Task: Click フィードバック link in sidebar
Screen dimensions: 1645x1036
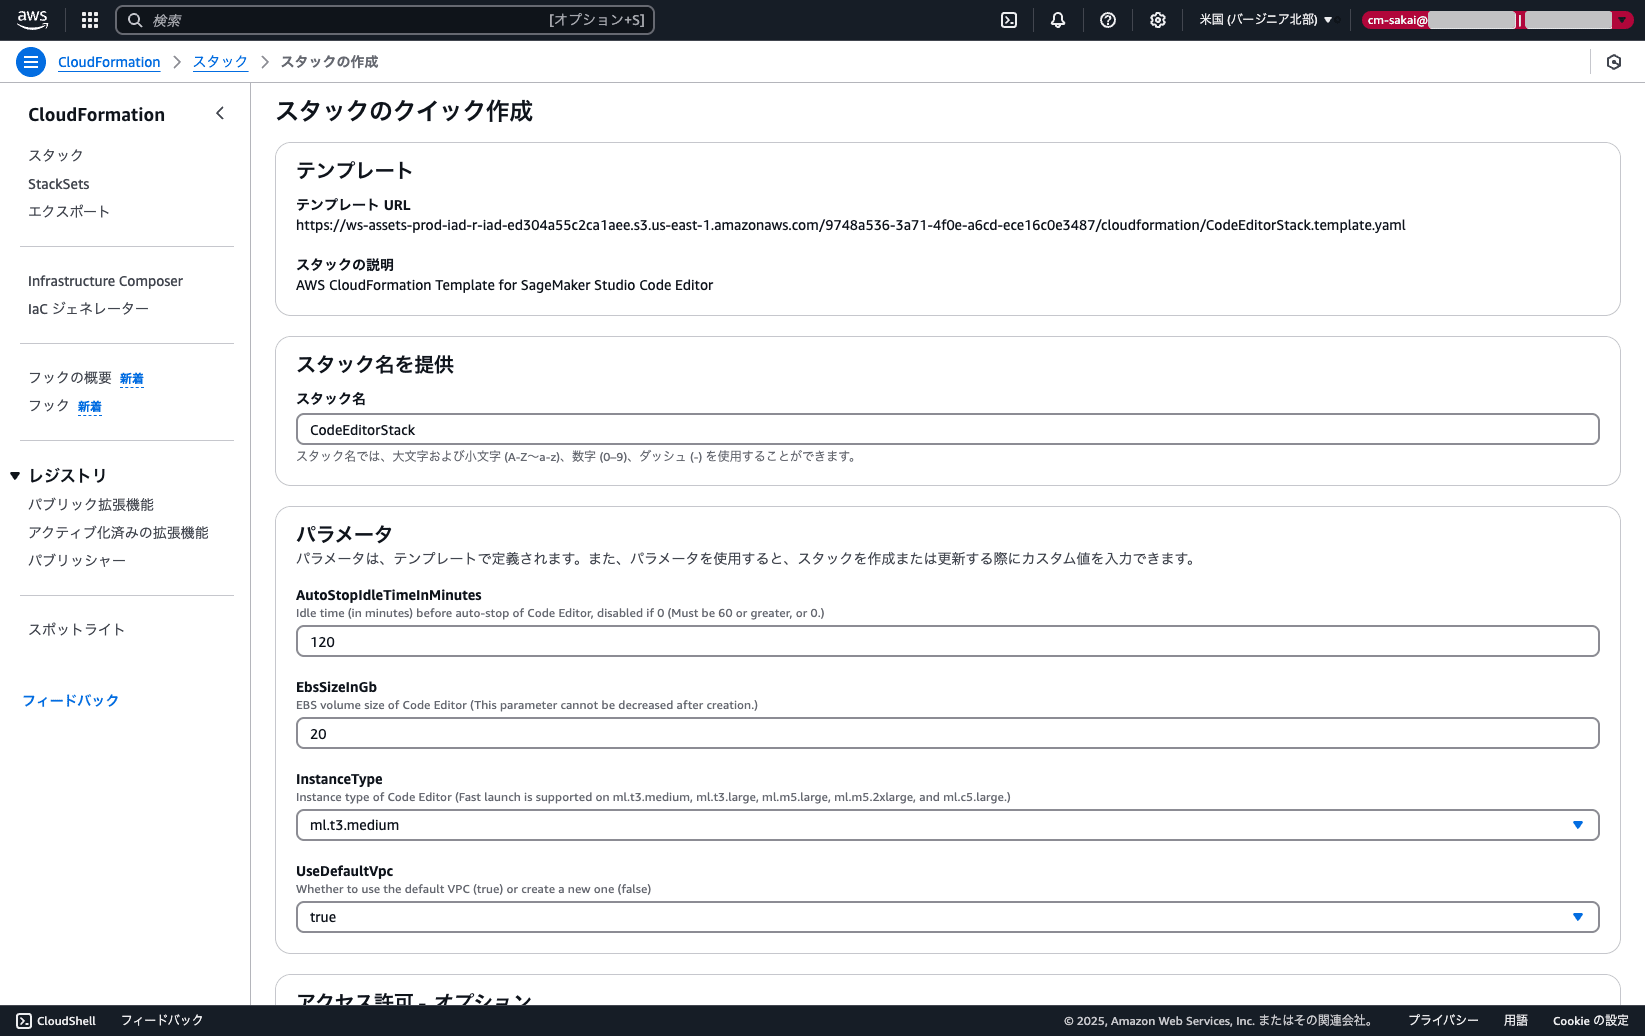Action: point(71,700)
